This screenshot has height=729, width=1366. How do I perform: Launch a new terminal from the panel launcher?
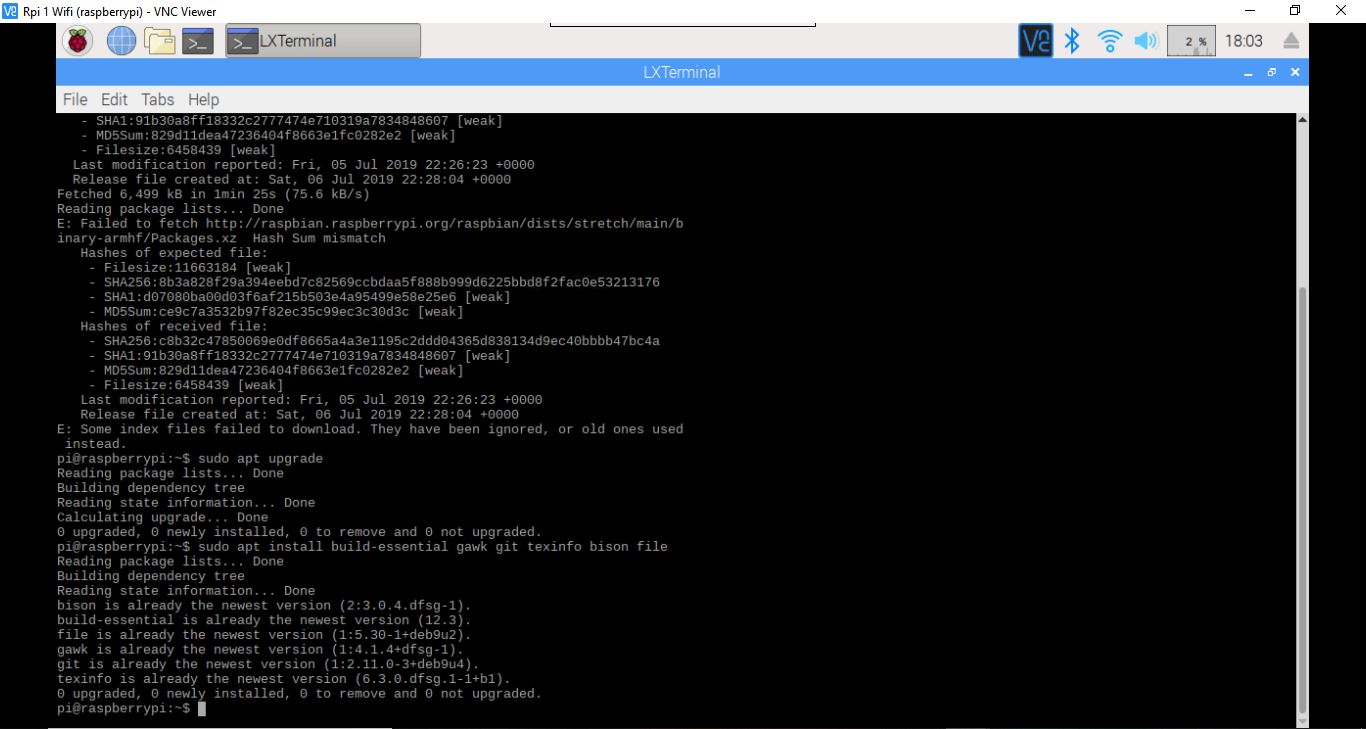click(x=197, y=41)
